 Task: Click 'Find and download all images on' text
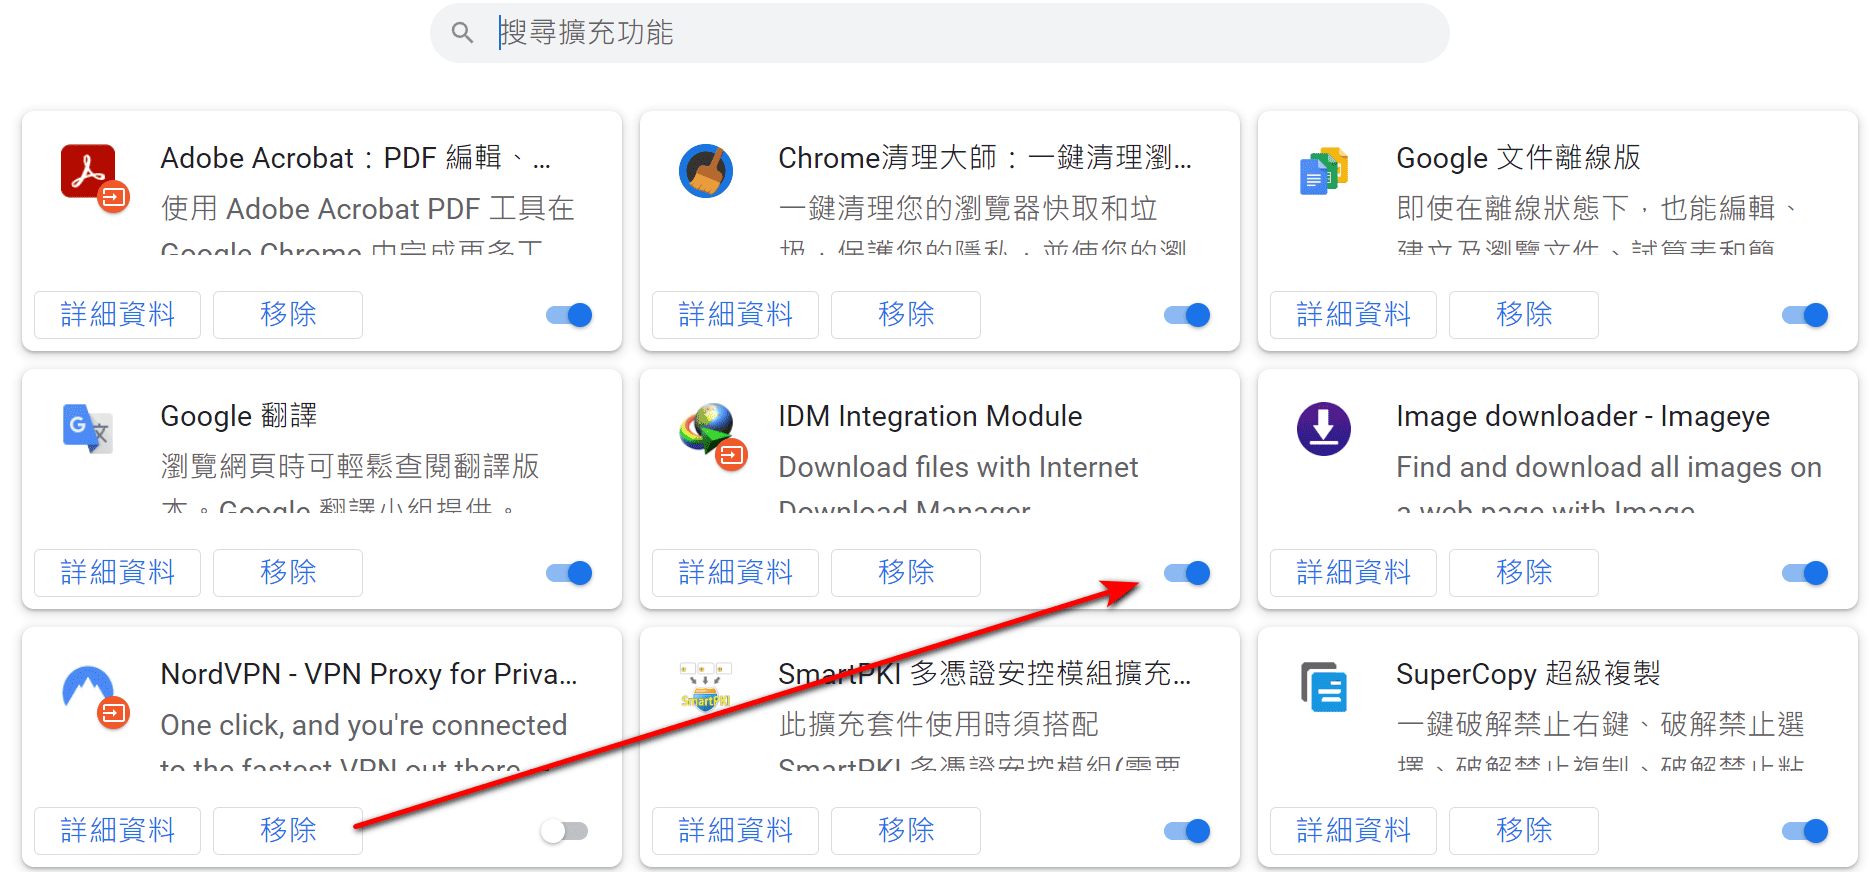[1609, 467]
